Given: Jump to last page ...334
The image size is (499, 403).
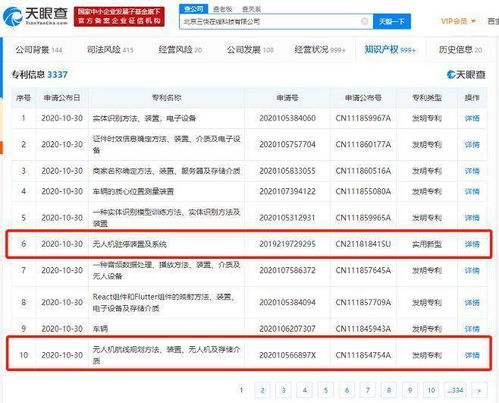Looking at the screenshot, I should coord(456,390).
